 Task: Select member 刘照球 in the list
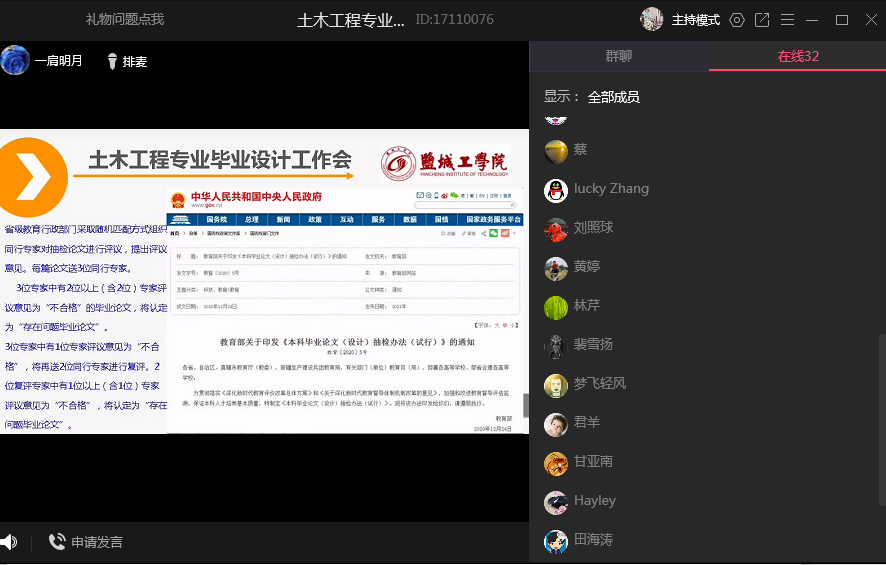pos(593,228)
